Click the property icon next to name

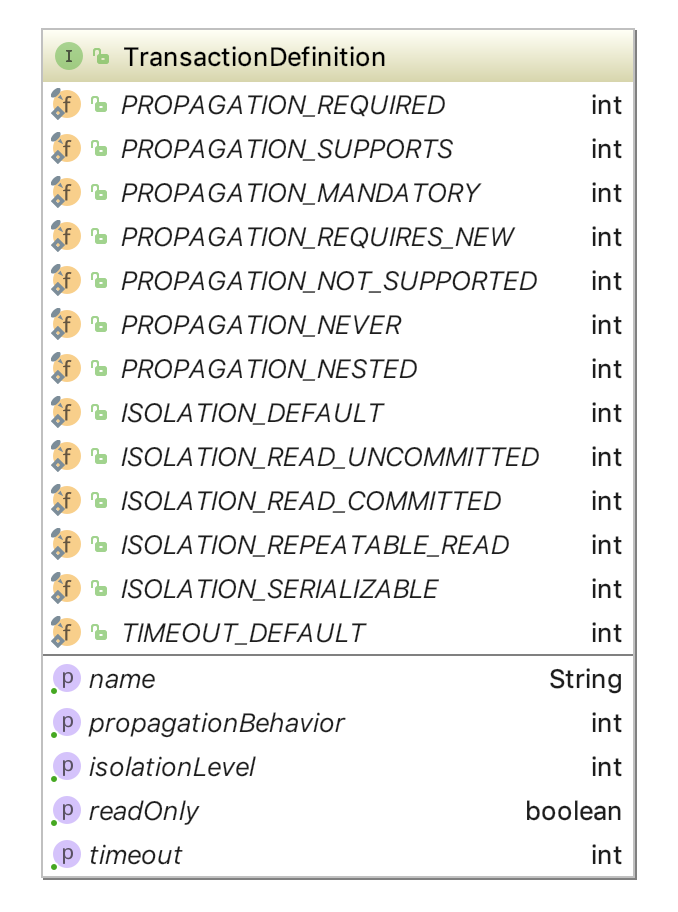66,679
